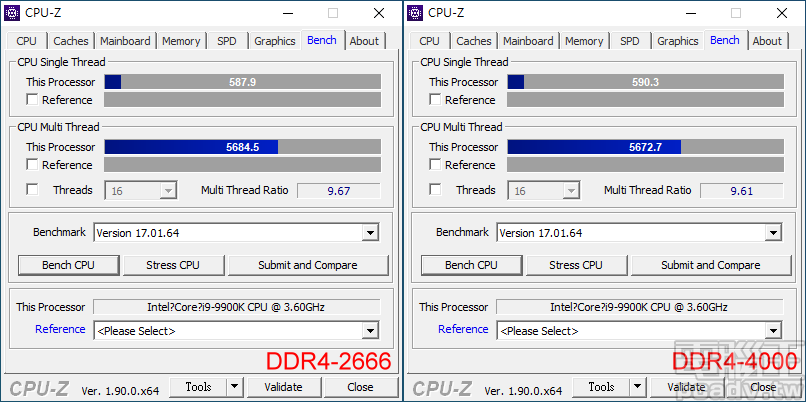Switch to Mainboard tab in left window
This screenshot has height=402, width=806.
point(125,41)
